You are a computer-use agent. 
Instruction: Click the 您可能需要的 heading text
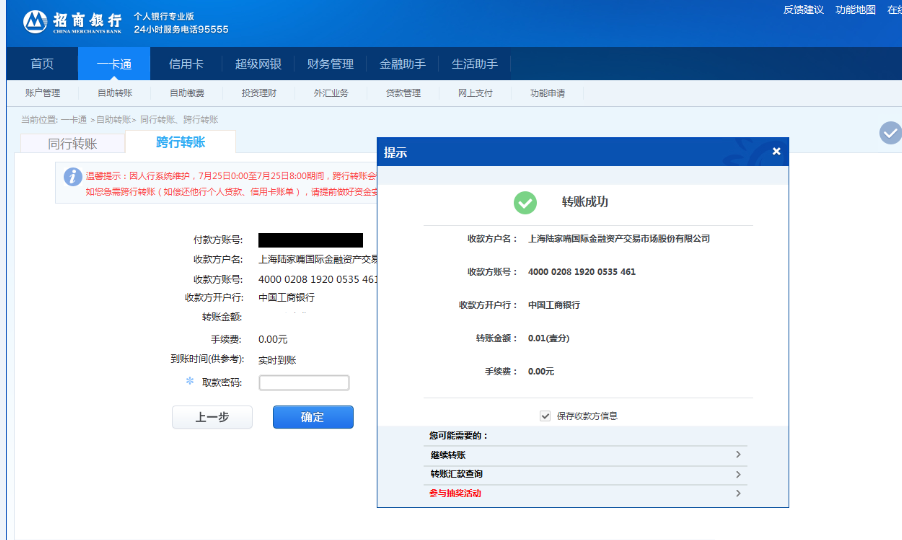[x=458, y=436]
